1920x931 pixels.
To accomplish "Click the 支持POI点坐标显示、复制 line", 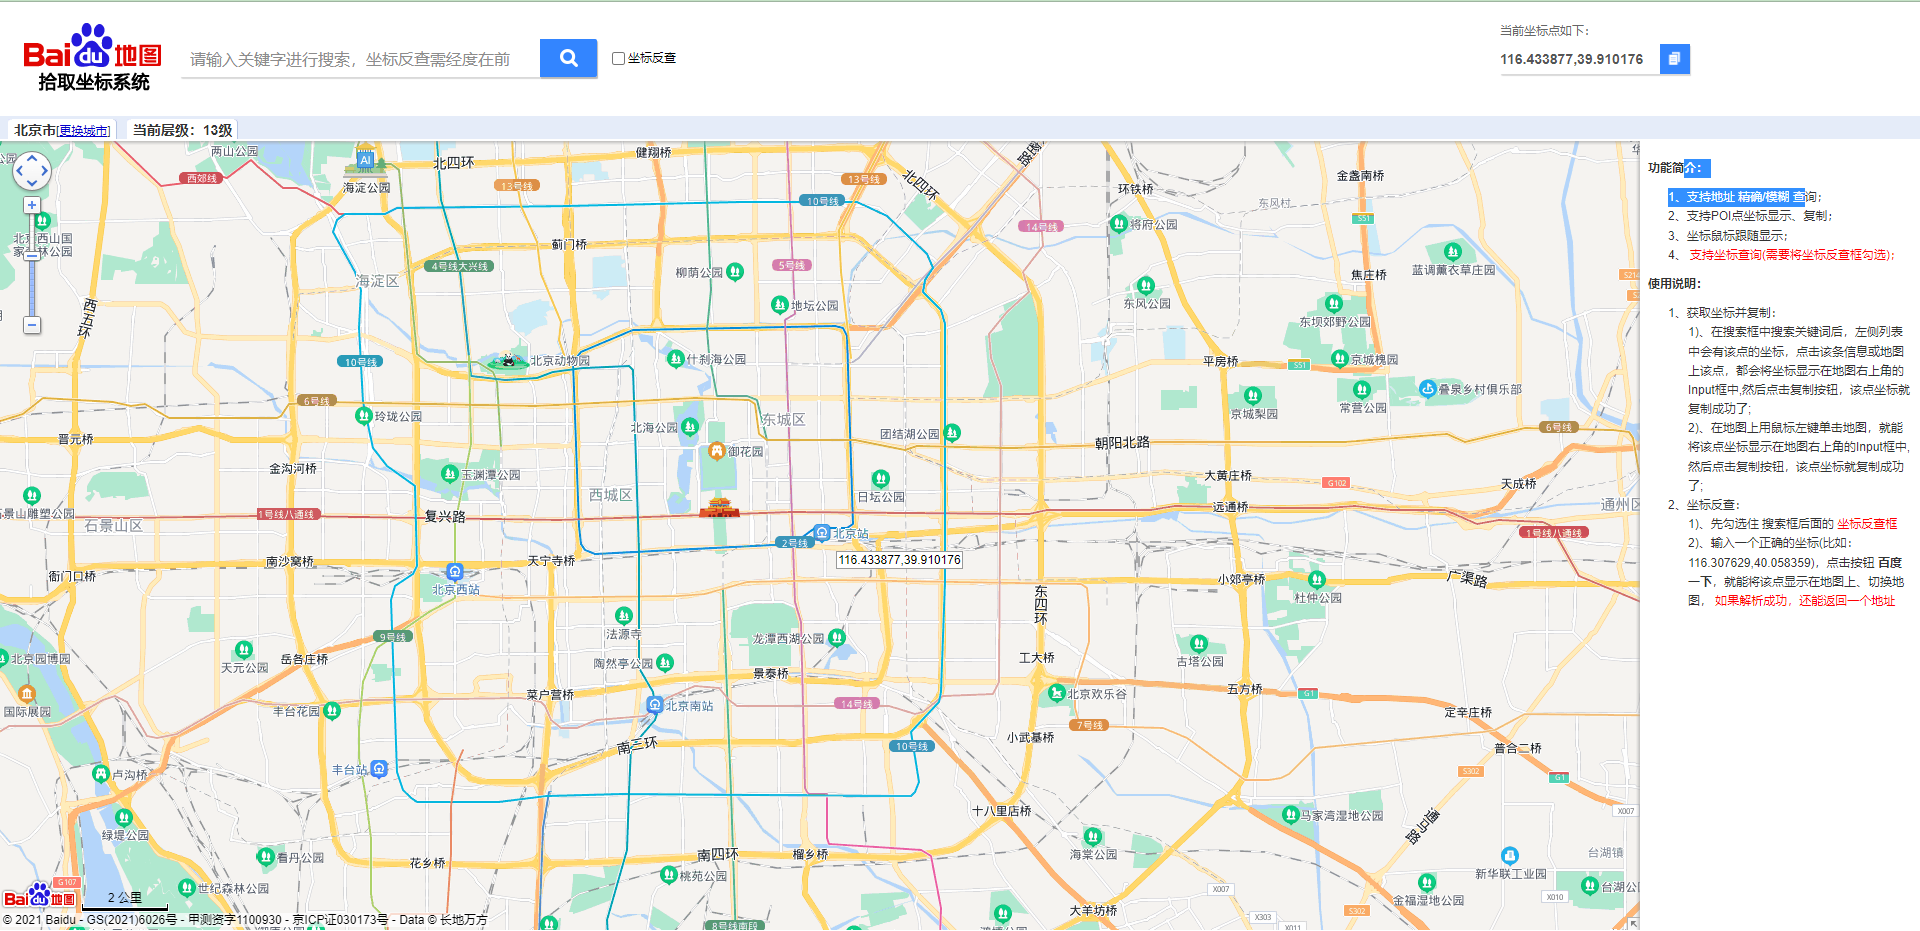I will pyautogui.click(x=1749, y=216).
